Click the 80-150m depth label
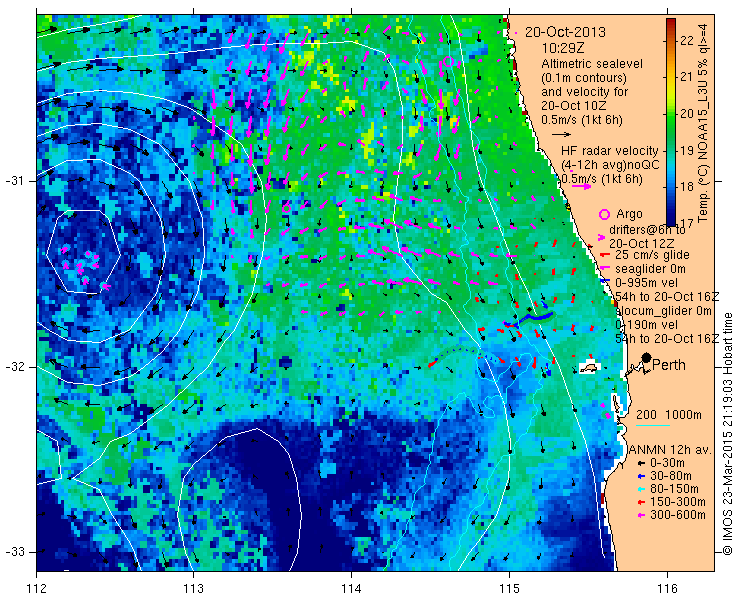 pos(674,489)
